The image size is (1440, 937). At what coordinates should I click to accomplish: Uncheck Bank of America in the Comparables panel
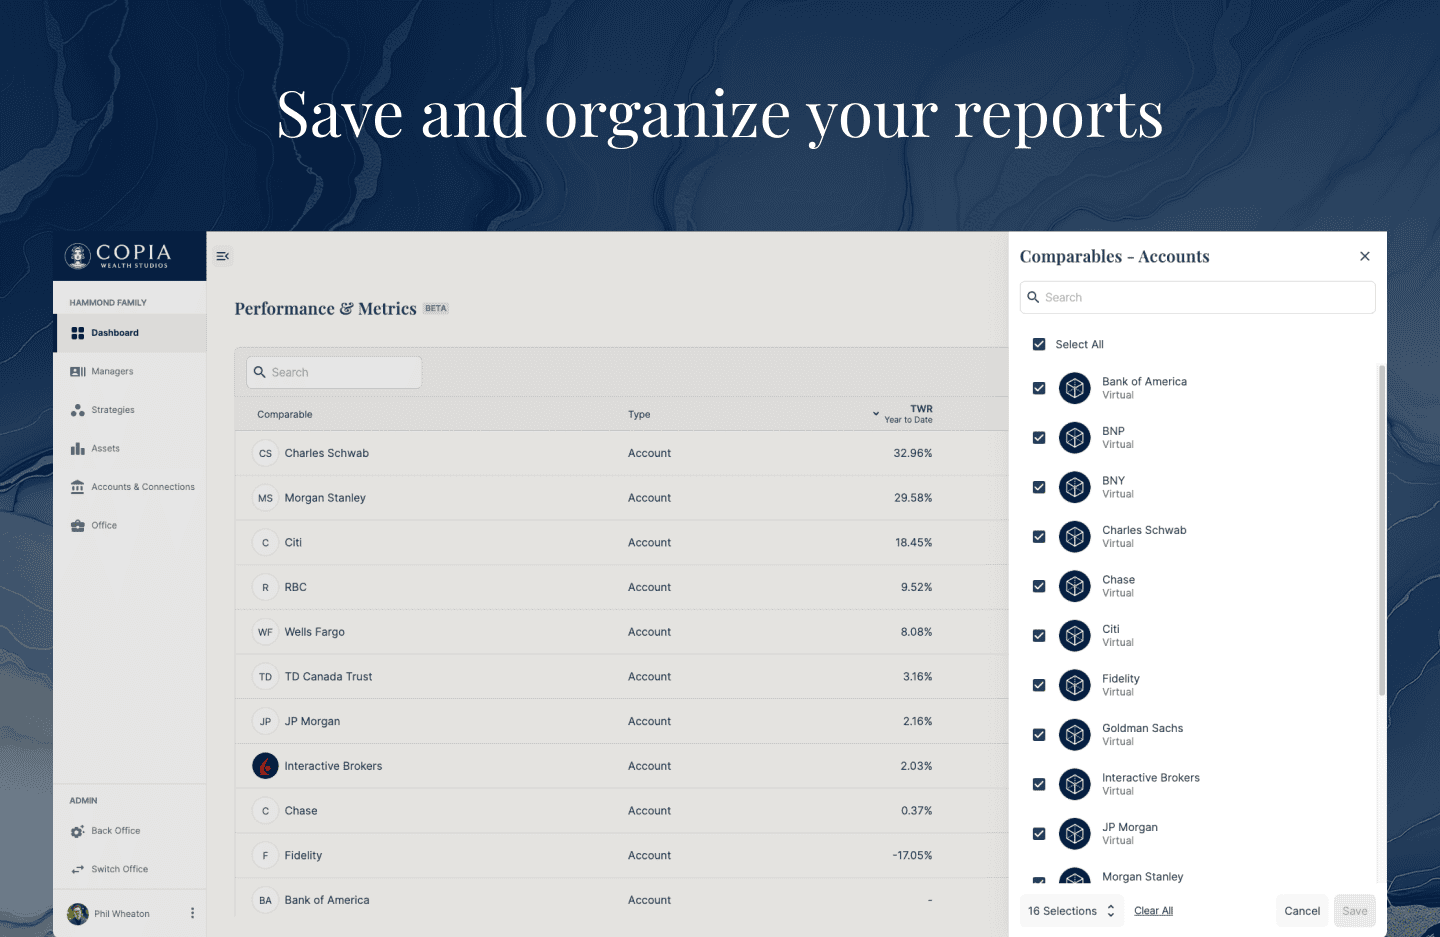coord(1039,388)
